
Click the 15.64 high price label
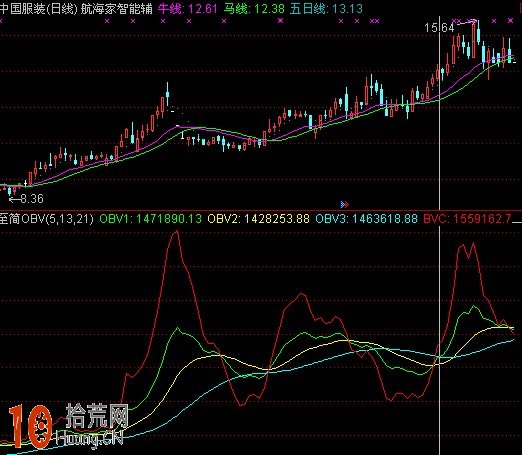tap(439, 28)
